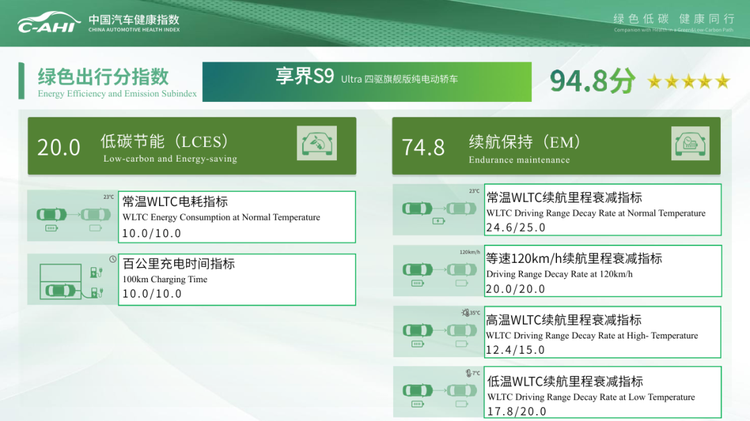Click the low-carbon car icon in the LCES header
This screenshot has height=421, width=750.
pyautogui.click(x=318, y=145)
